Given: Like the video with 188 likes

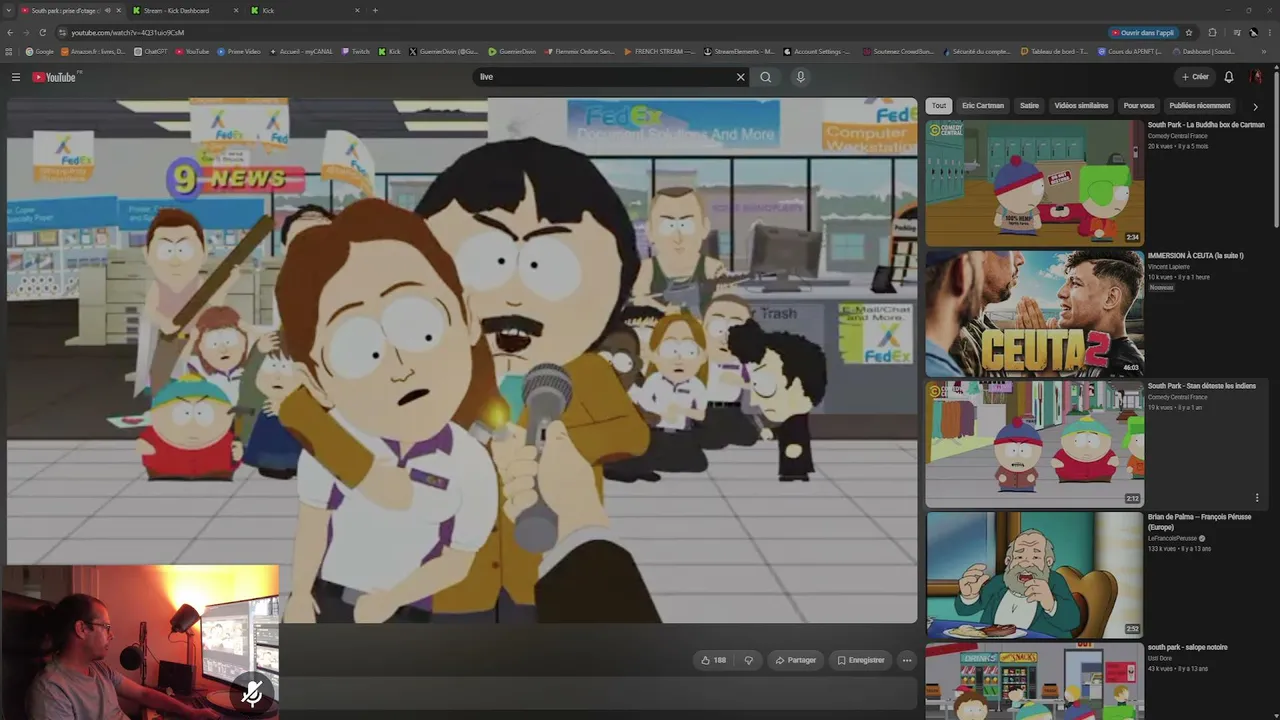Looking at the screenshot, I should pos(714,660).
